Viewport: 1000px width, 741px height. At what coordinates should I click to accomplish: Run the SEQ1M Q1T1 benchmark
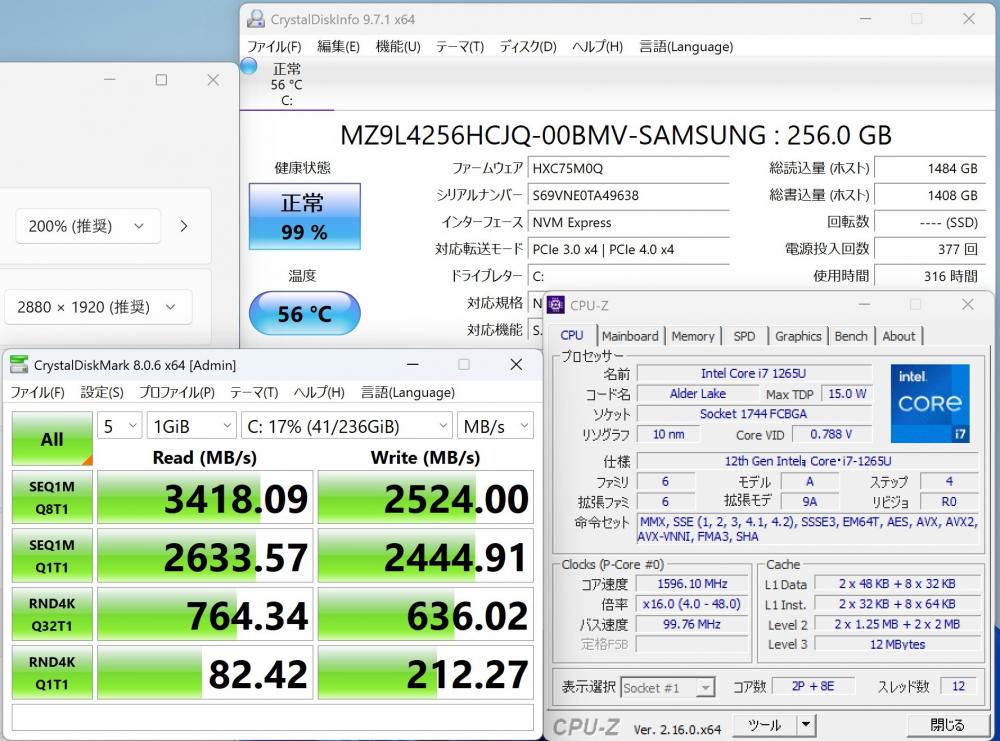(52, 556)
